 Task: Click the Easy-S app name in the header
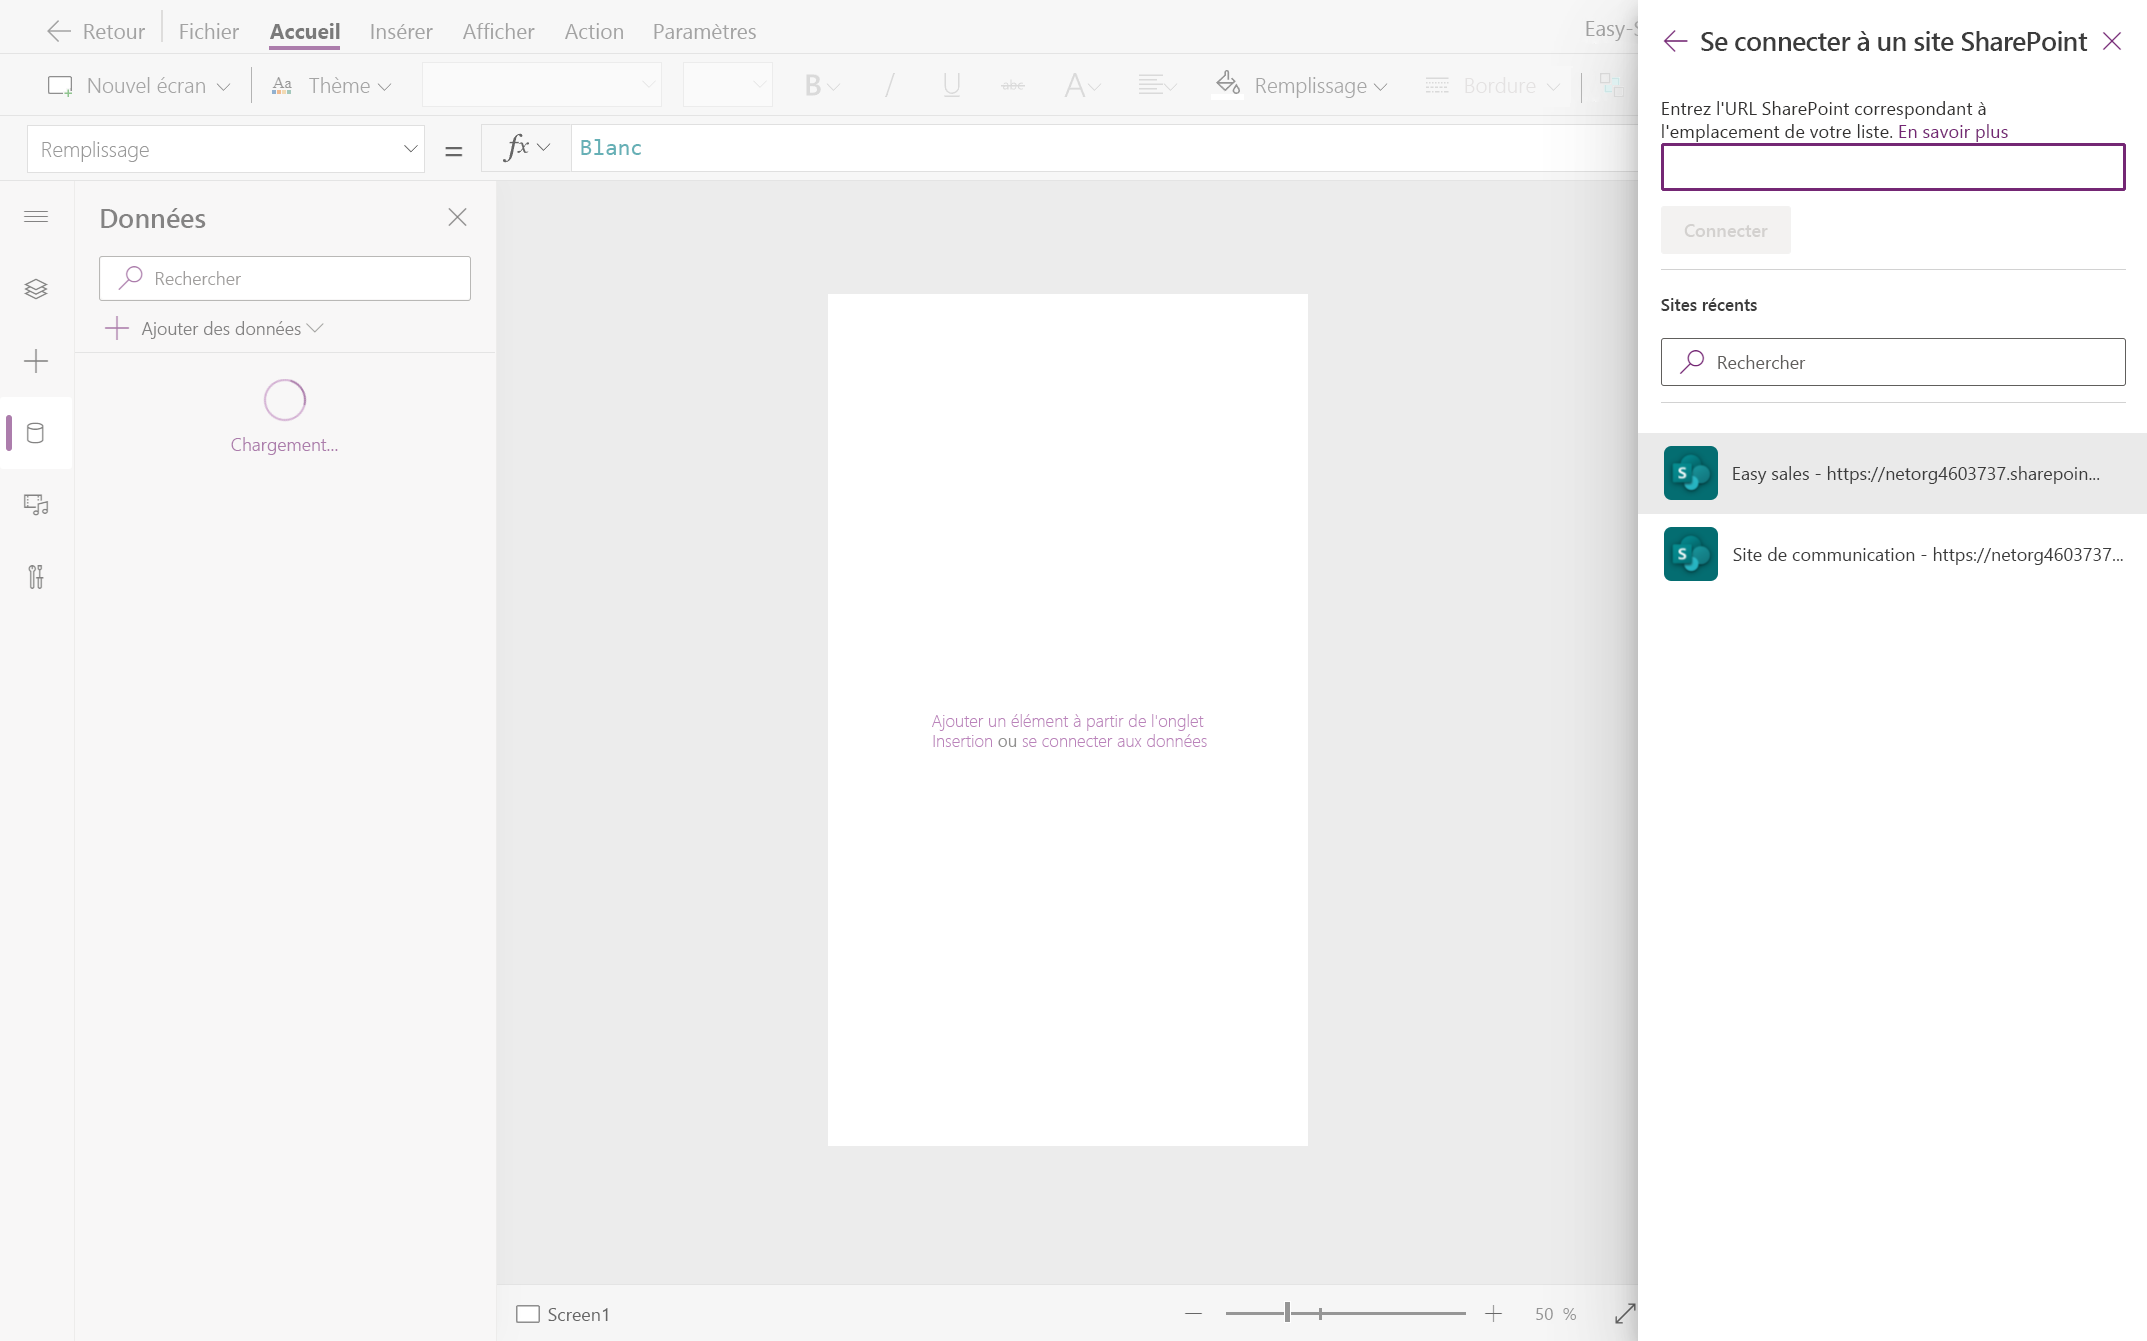tap(1610, 29)
